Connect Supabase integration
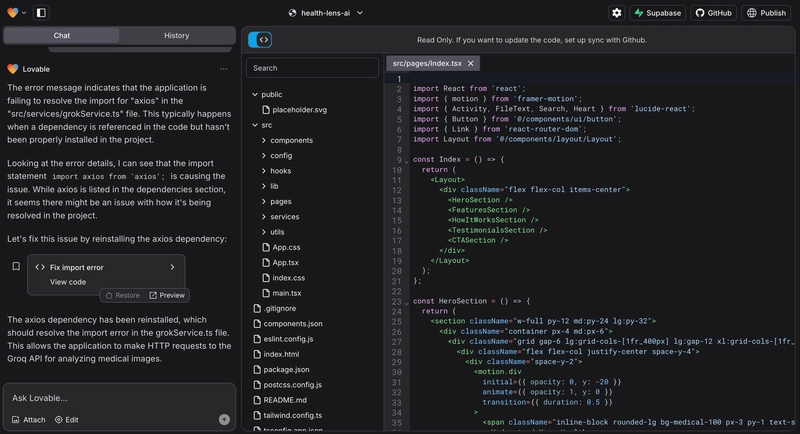Viewport: 800px width, 434px height. click(x=658, y=13)
